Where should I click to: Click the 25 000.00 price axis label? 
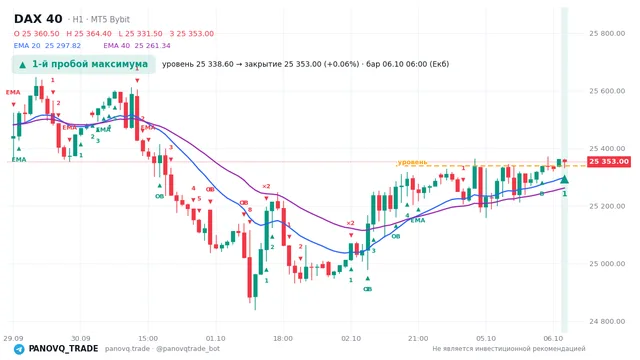tap(607, 264)
